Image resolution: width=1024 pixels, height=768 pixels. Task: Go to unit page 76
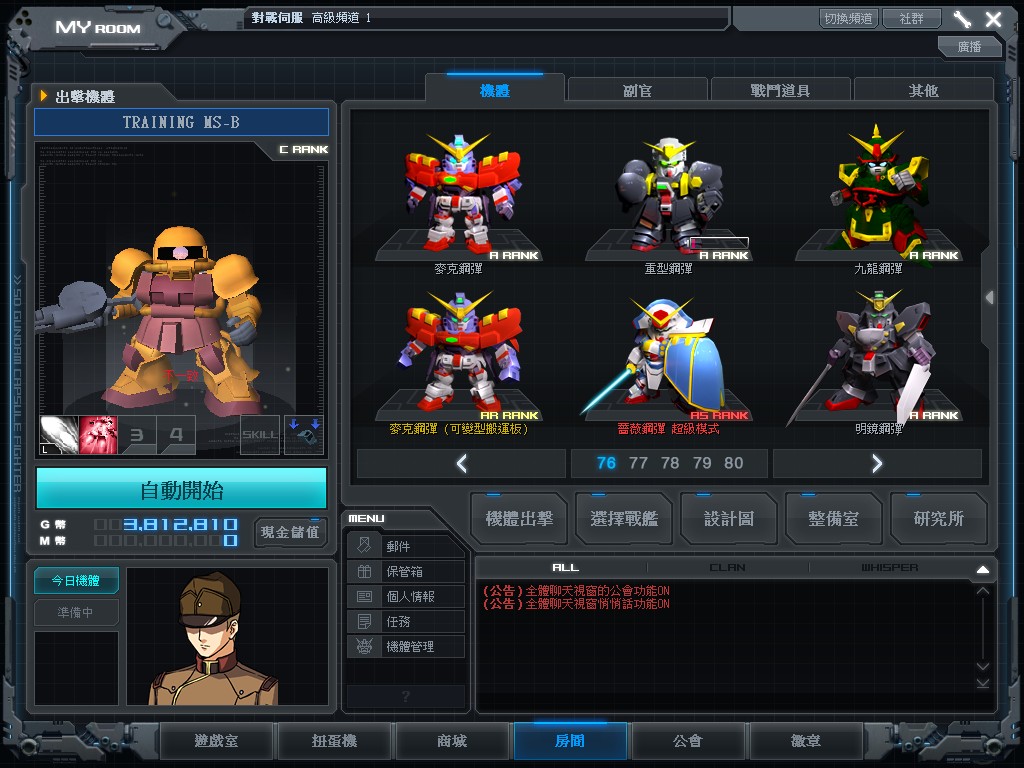pos(606,463)
